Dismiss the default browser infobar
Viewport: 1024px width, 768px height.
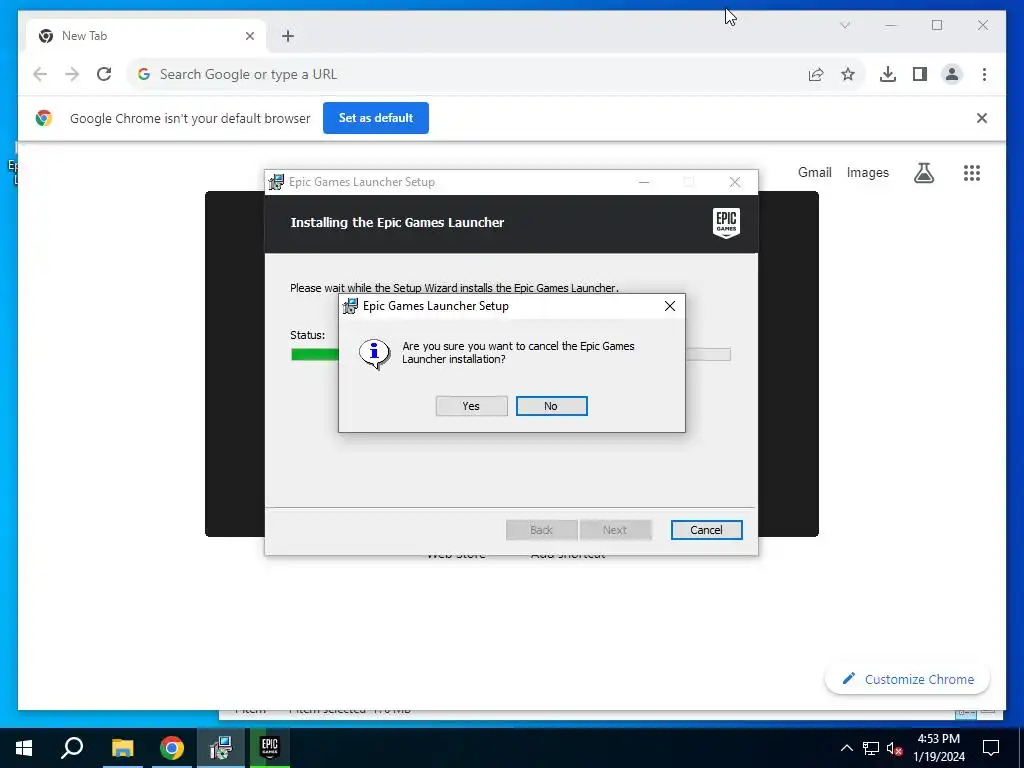tap(982, 118)
